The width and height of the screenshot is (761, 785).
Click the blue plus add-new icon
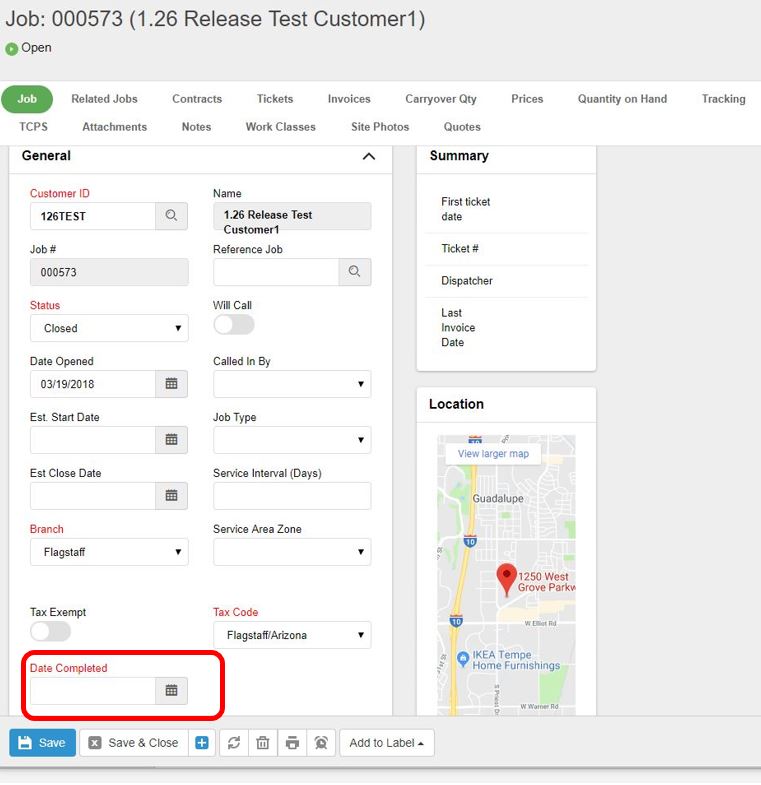(x=202, y=742)
